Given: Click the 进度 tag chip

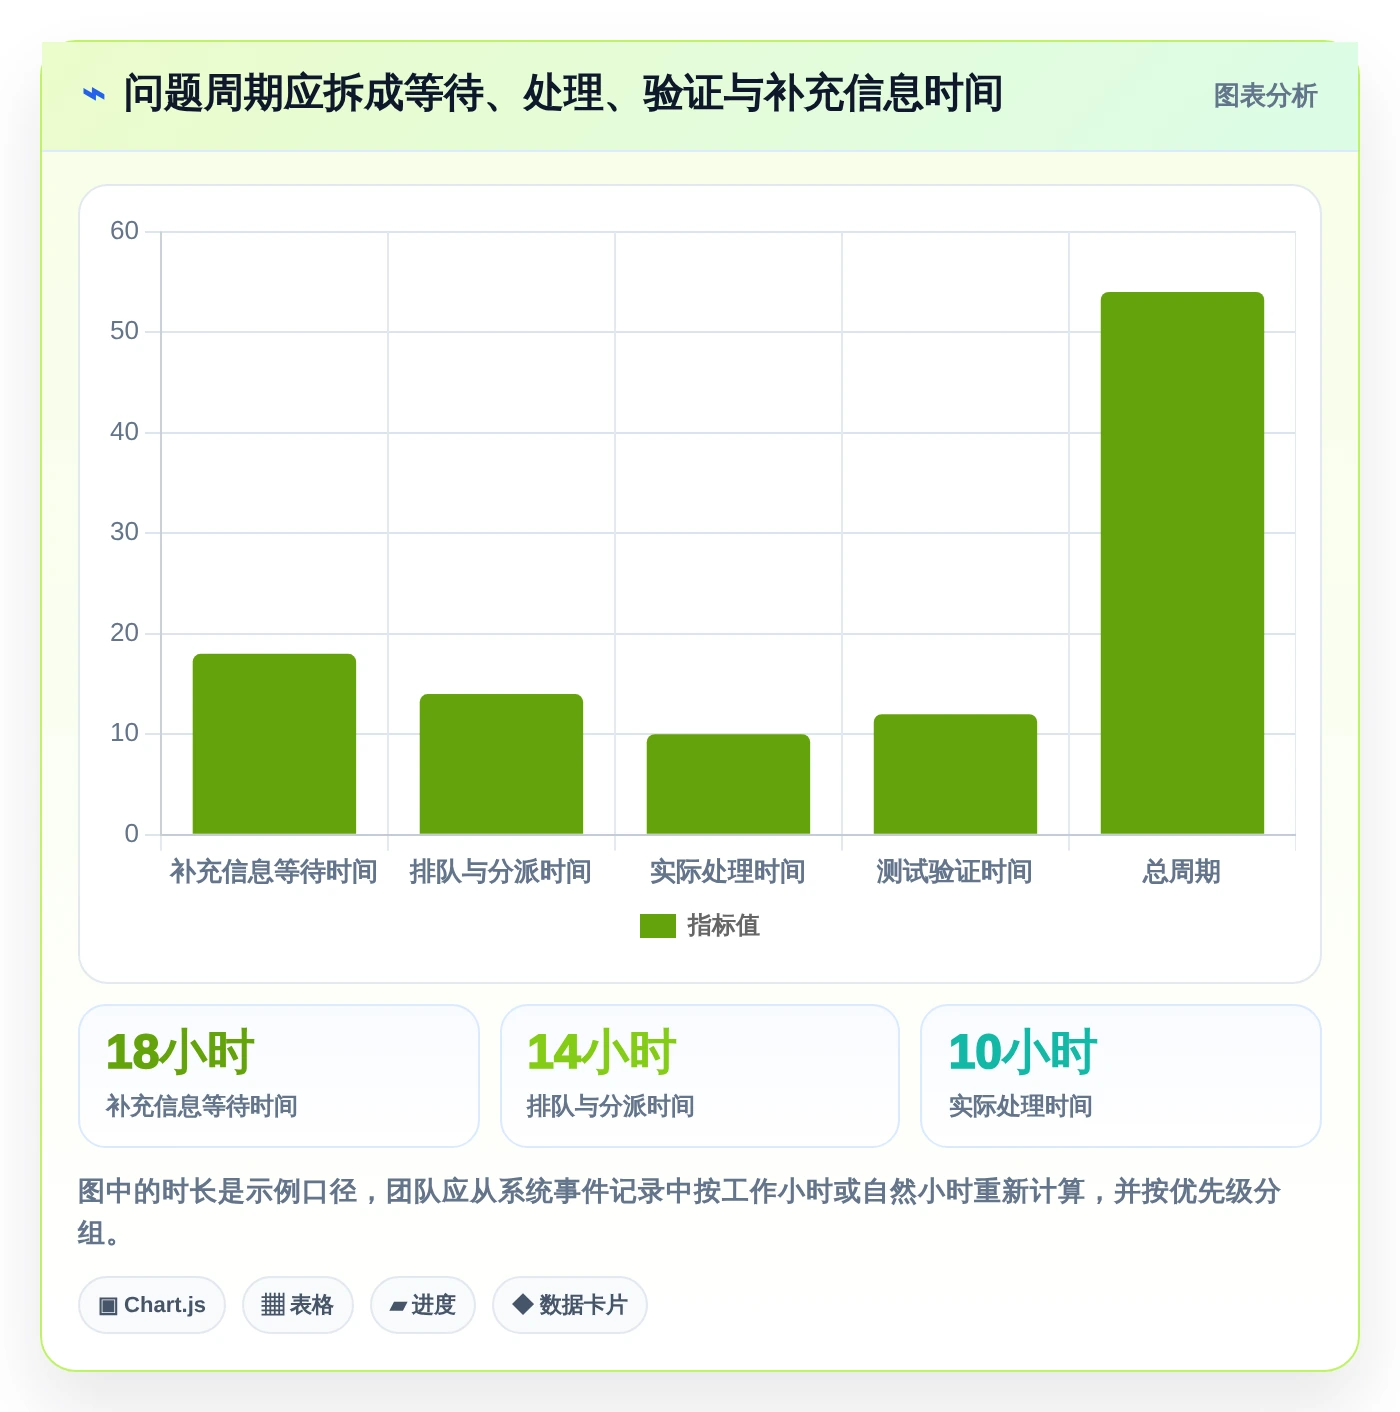Looking at the screenshot, I should 423,1305.
